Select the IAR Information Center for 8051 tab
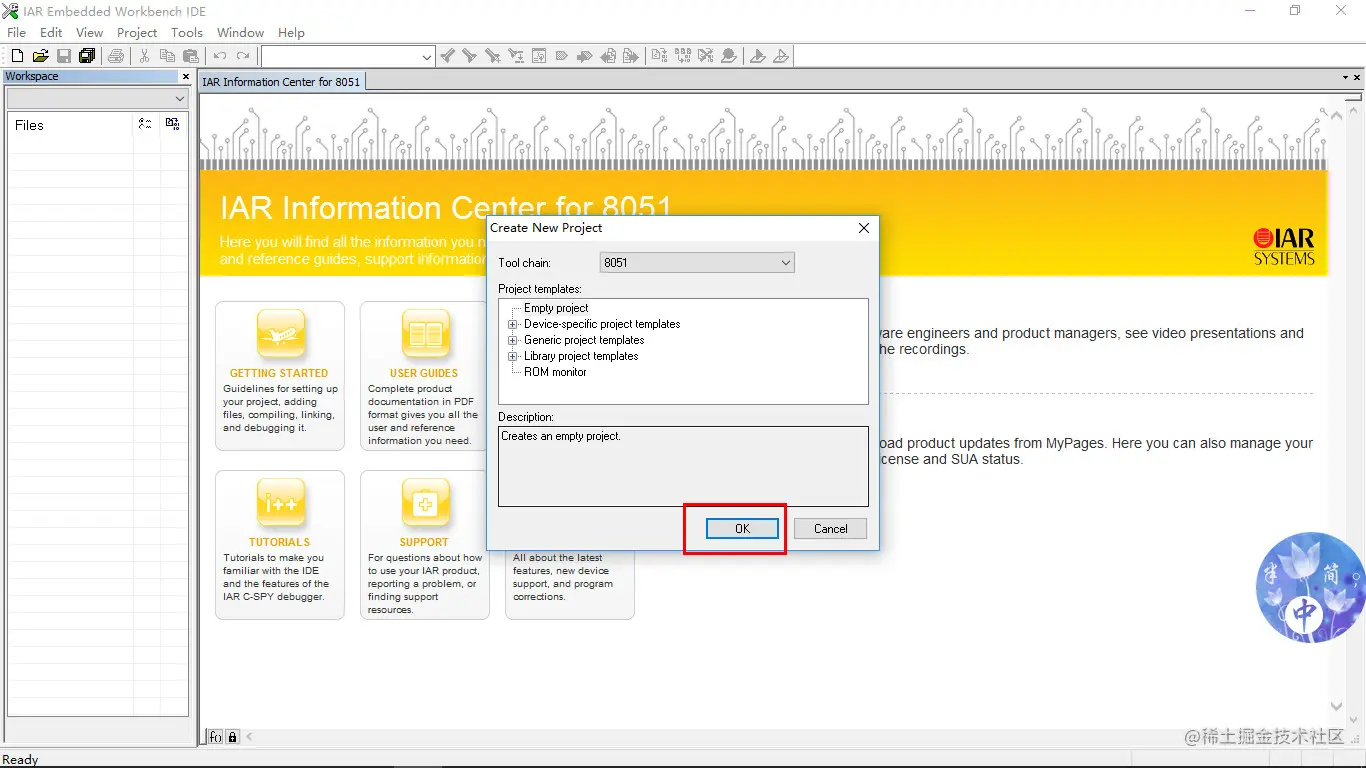The width and height of the screenshot is (1366, 768). pyautogui.click(x=281, y=82)
